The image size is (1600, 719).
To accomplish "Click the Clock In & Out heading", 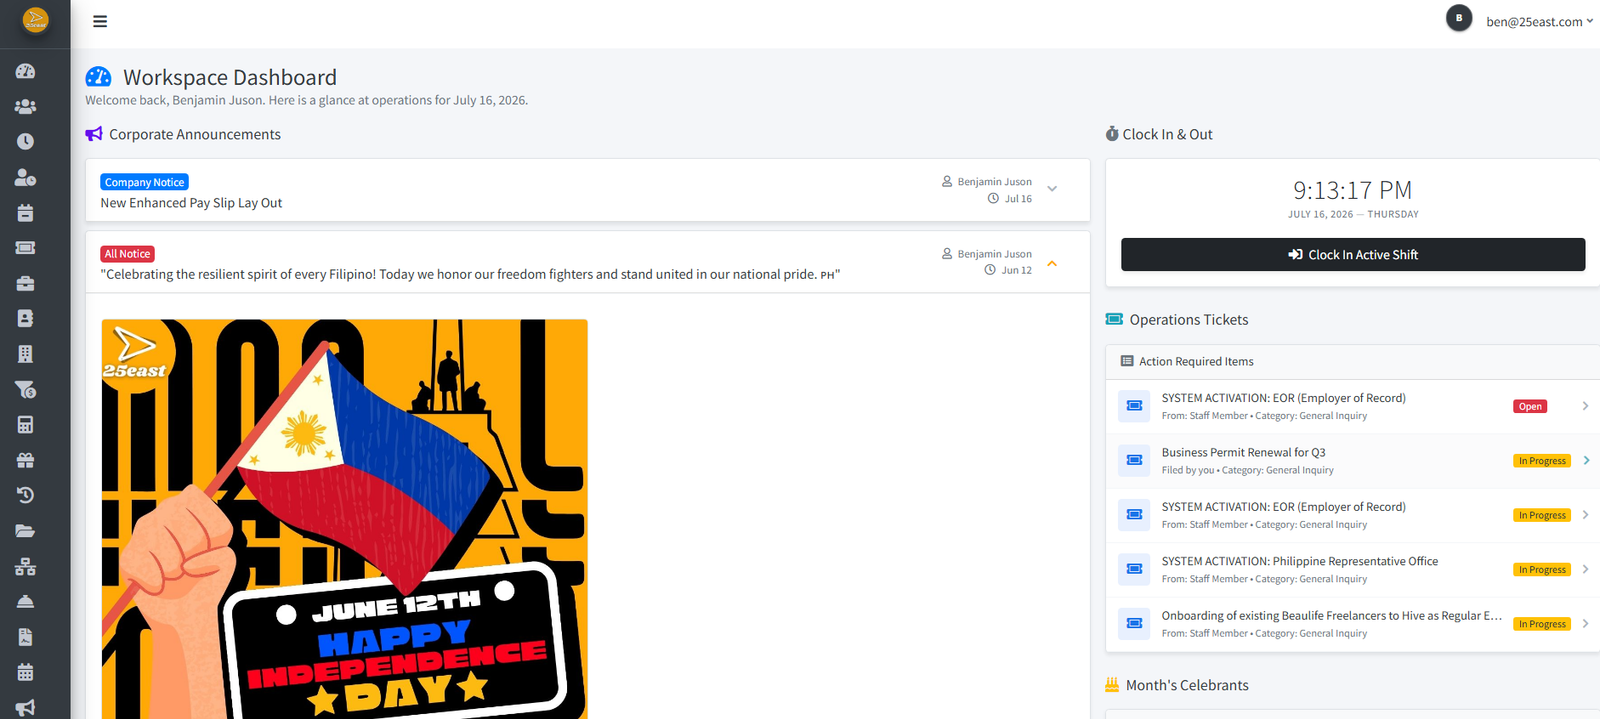I will [x=1167, y=134].
